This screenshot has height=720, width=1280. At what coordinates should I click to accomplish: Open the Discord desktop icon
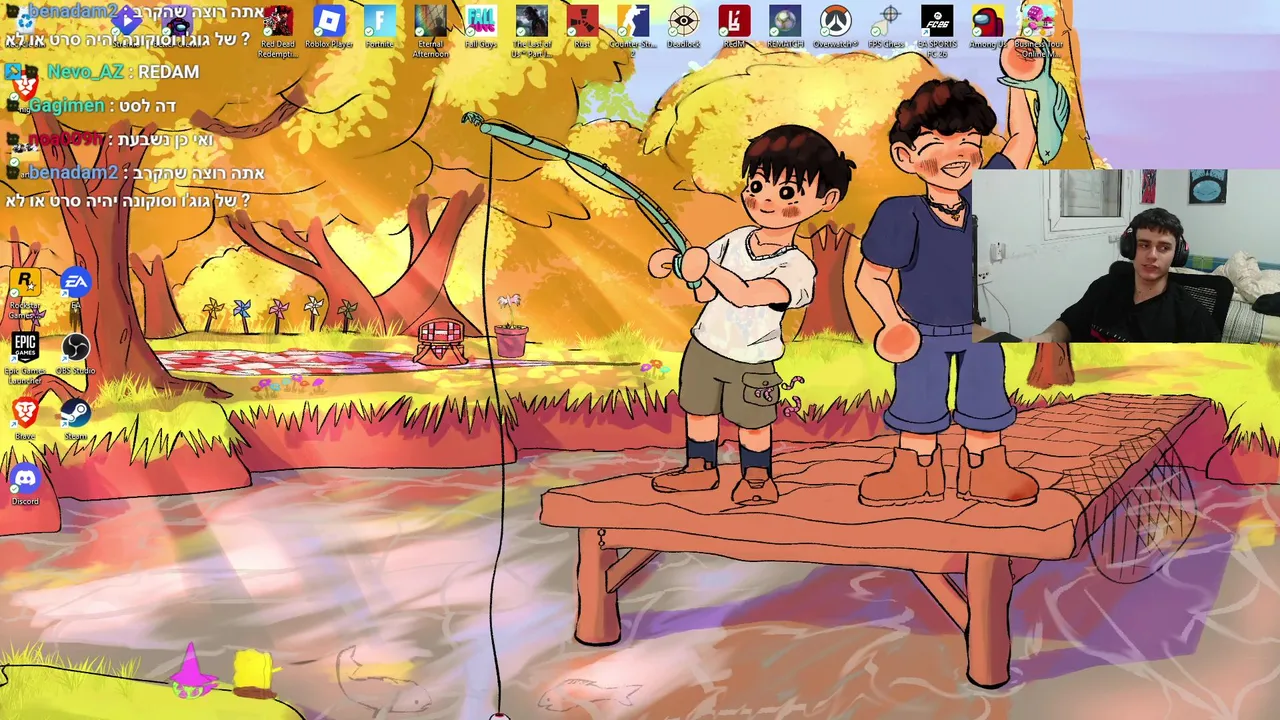pos(25,484)
